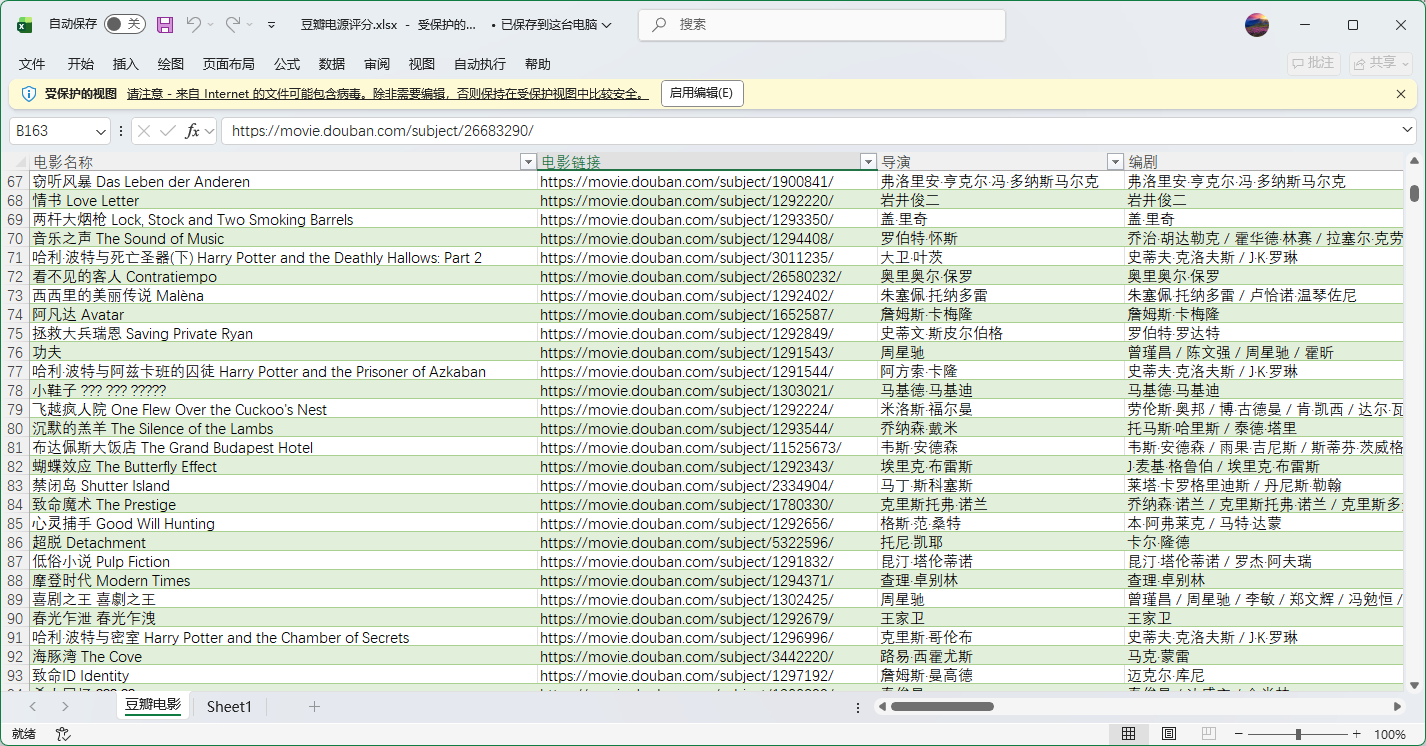Viewport: 1426px width, 746px height.
Task: Click the Insert Function fx icon
Action: pos(193,131)
